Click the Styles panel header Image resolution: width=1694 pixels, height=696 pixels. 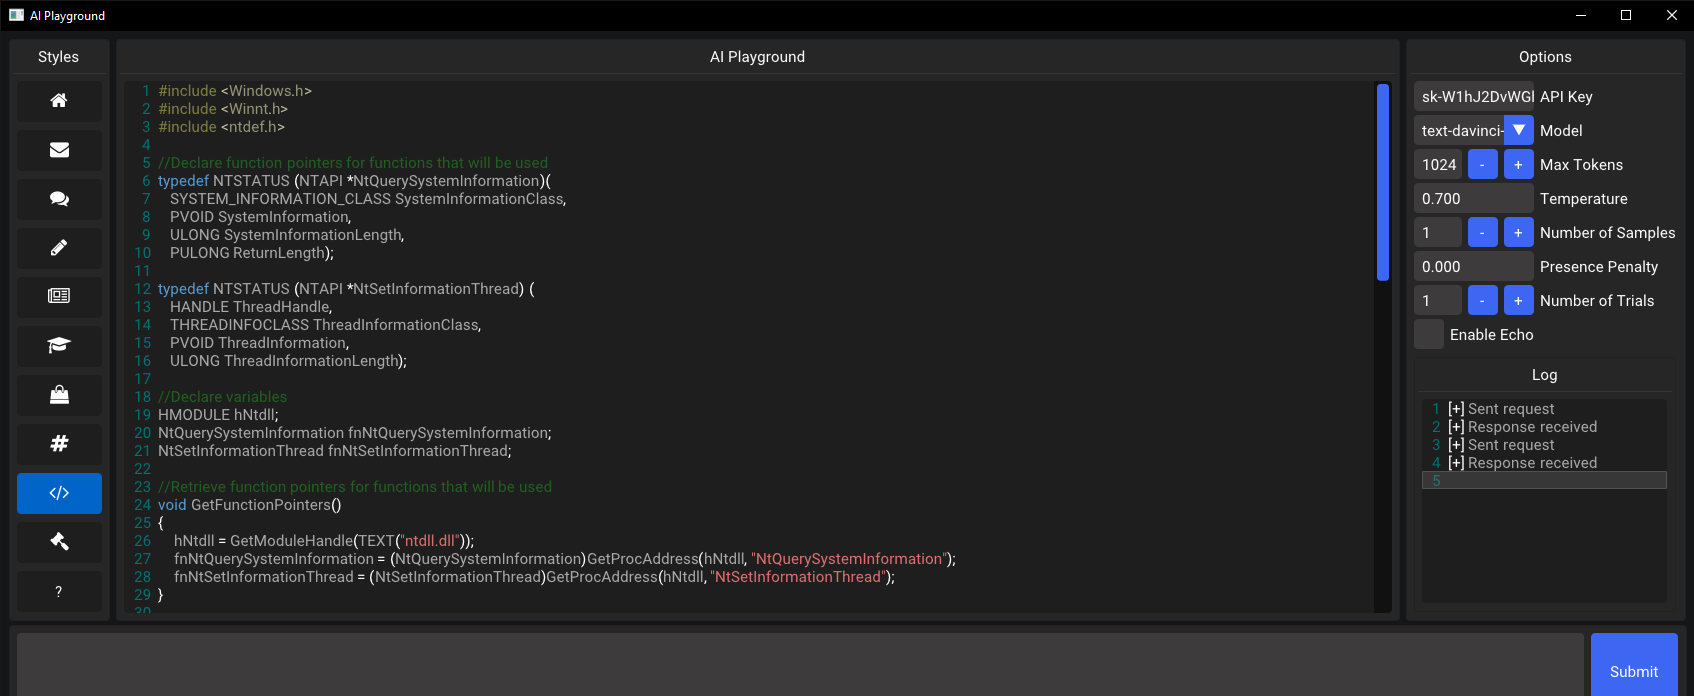click(59, 57)
